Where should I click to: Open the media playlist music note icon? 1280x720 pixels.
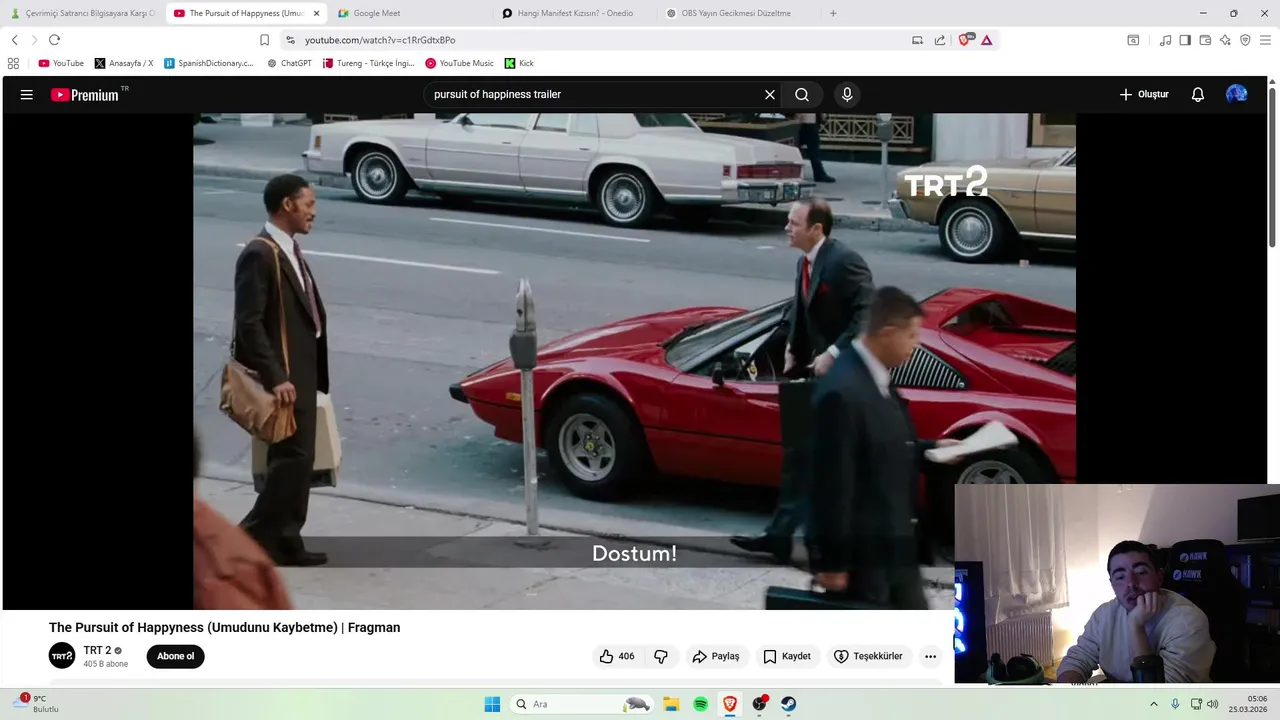[x=1165, y=40]
